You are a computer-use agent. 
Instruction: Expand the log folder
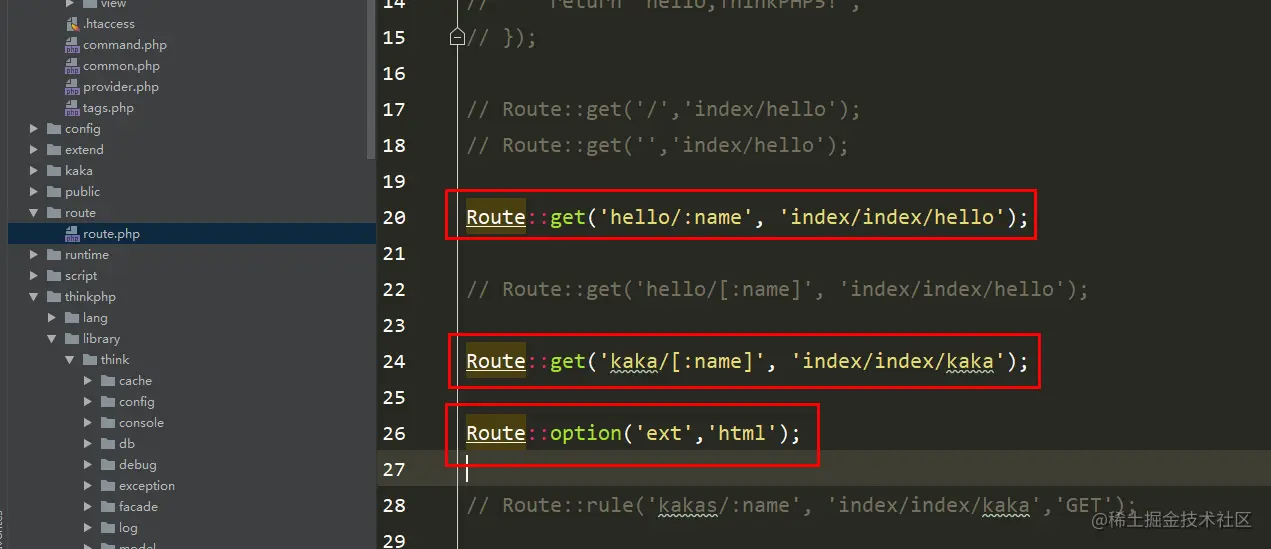coord(88,528)
